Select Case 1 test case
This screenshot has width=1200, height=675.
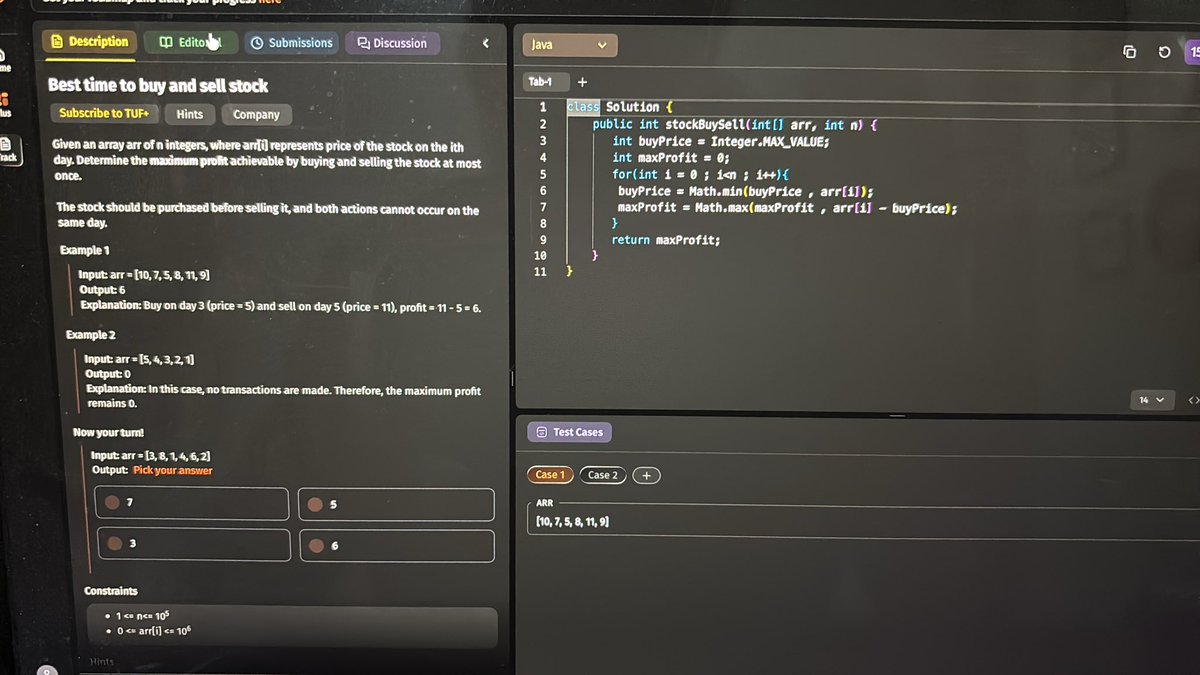tap(550, 475)
